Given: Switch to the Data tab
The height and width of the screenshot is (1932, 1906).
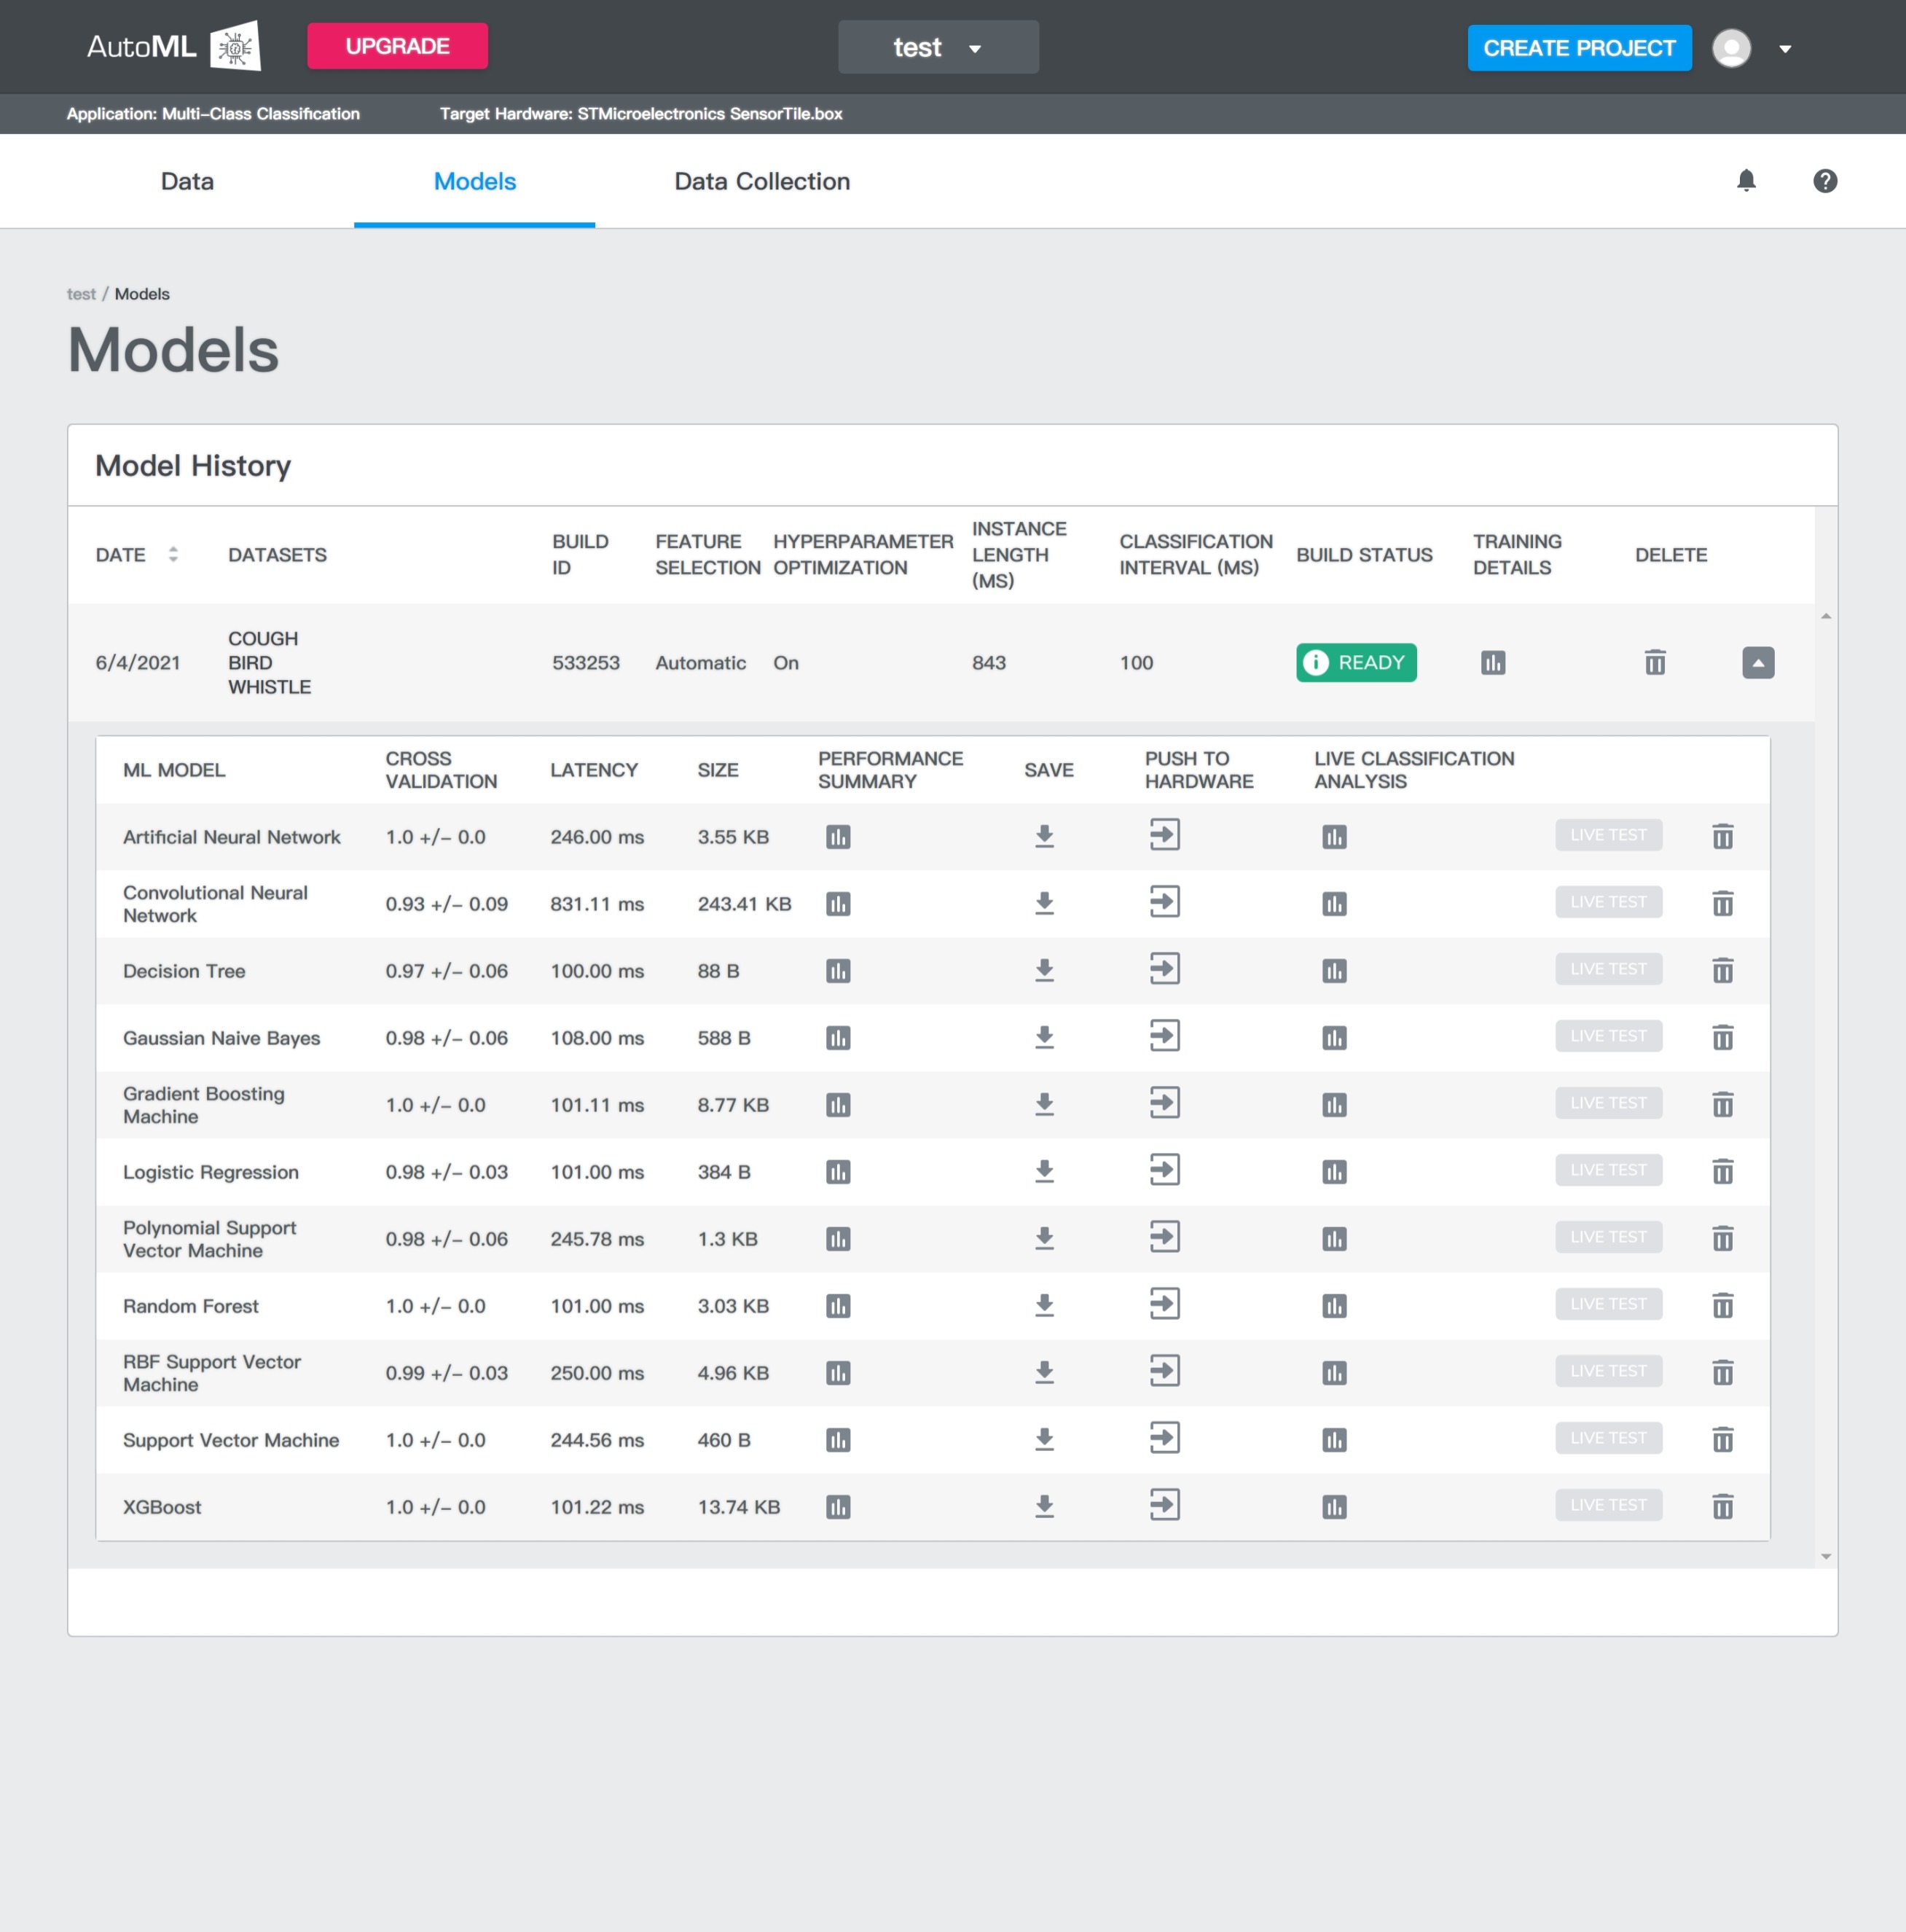Looking at the screenshot, I should (x=187, y=181).
